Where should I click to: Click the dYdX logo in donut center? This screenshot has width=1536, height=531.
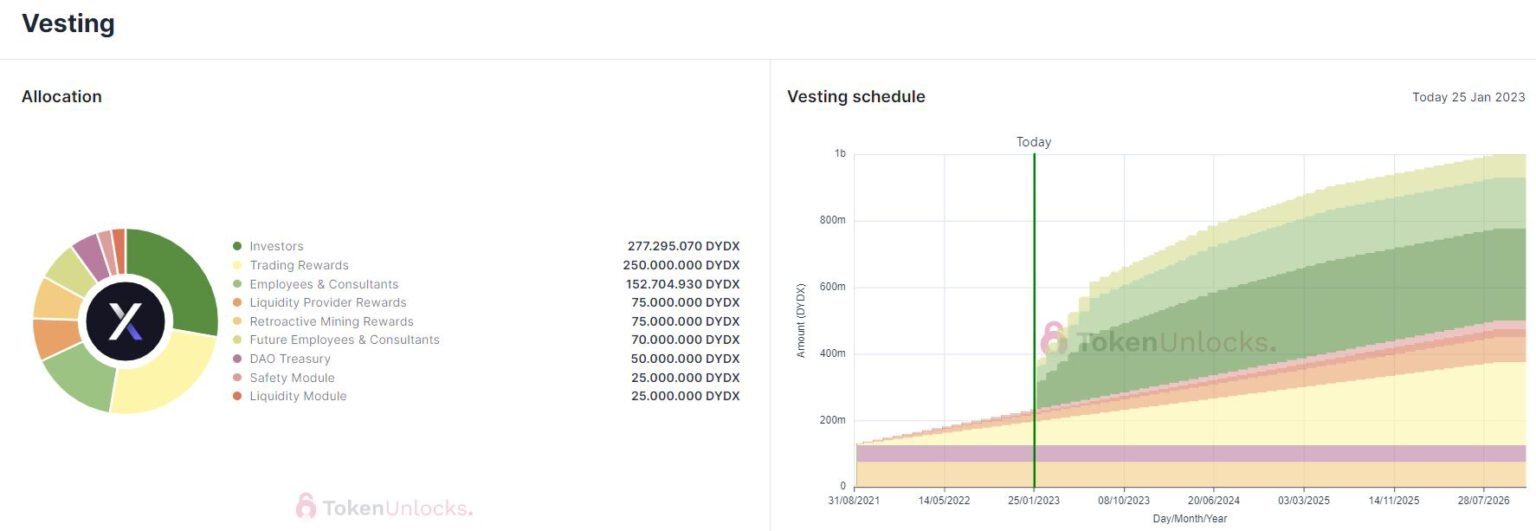[x=125, y=321]
